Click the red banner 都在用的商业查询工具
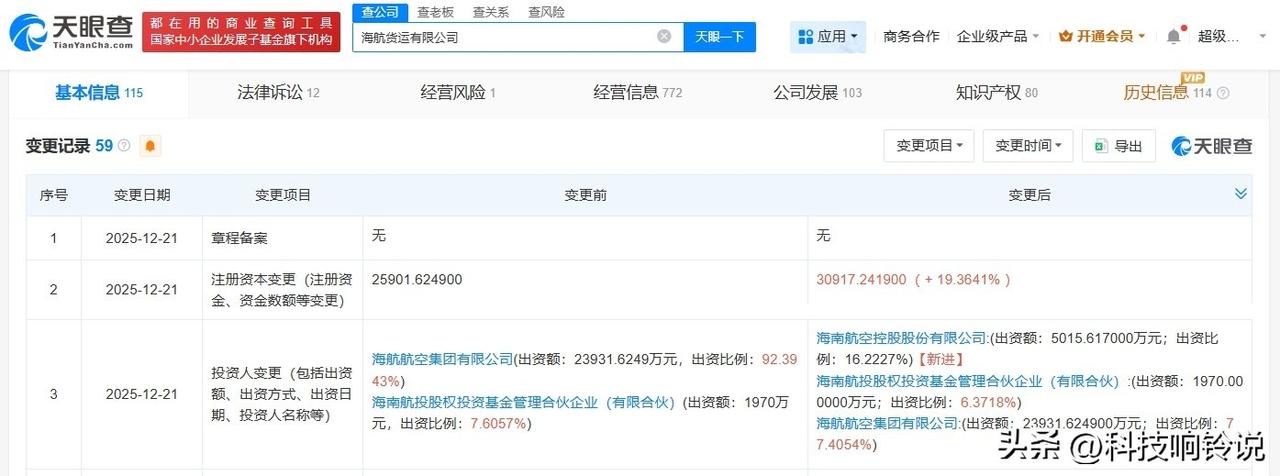1280x476 pixels. (x=242, y=33)
